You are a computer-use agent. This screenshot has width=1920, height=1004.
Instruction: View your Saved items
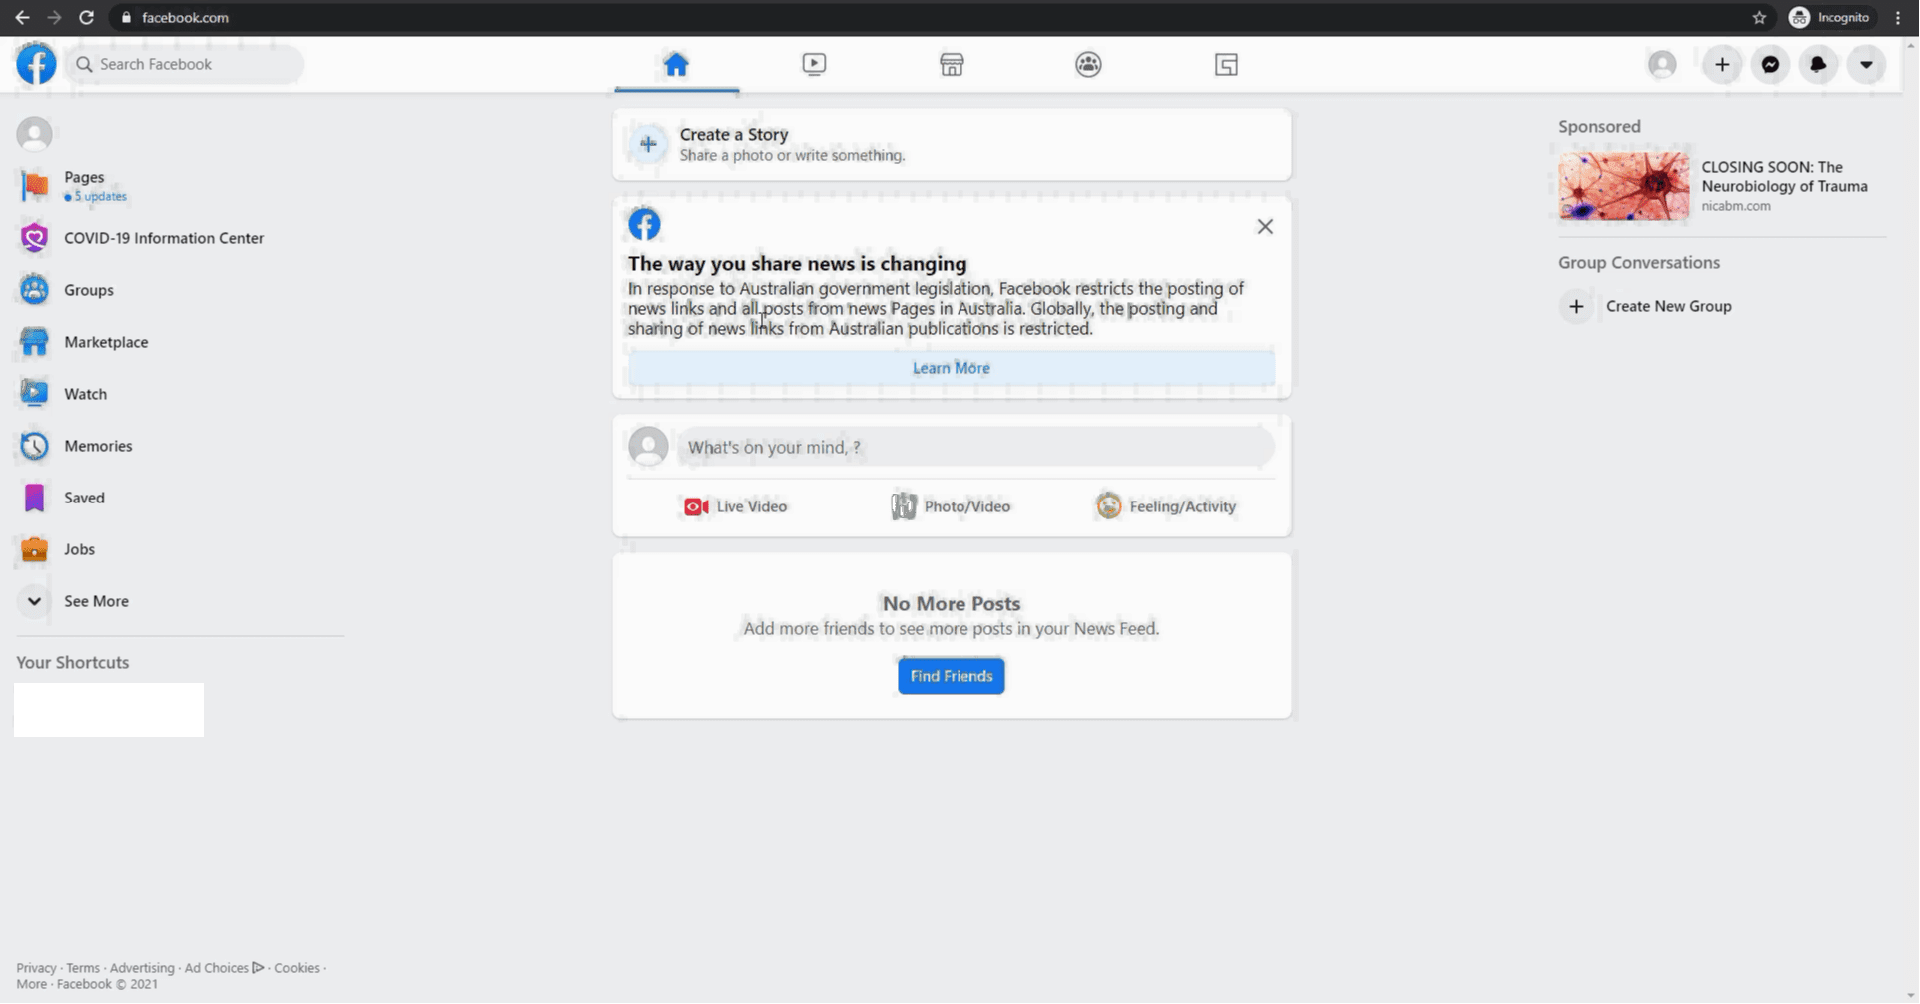pyautogui.click(x=84, y=497)
